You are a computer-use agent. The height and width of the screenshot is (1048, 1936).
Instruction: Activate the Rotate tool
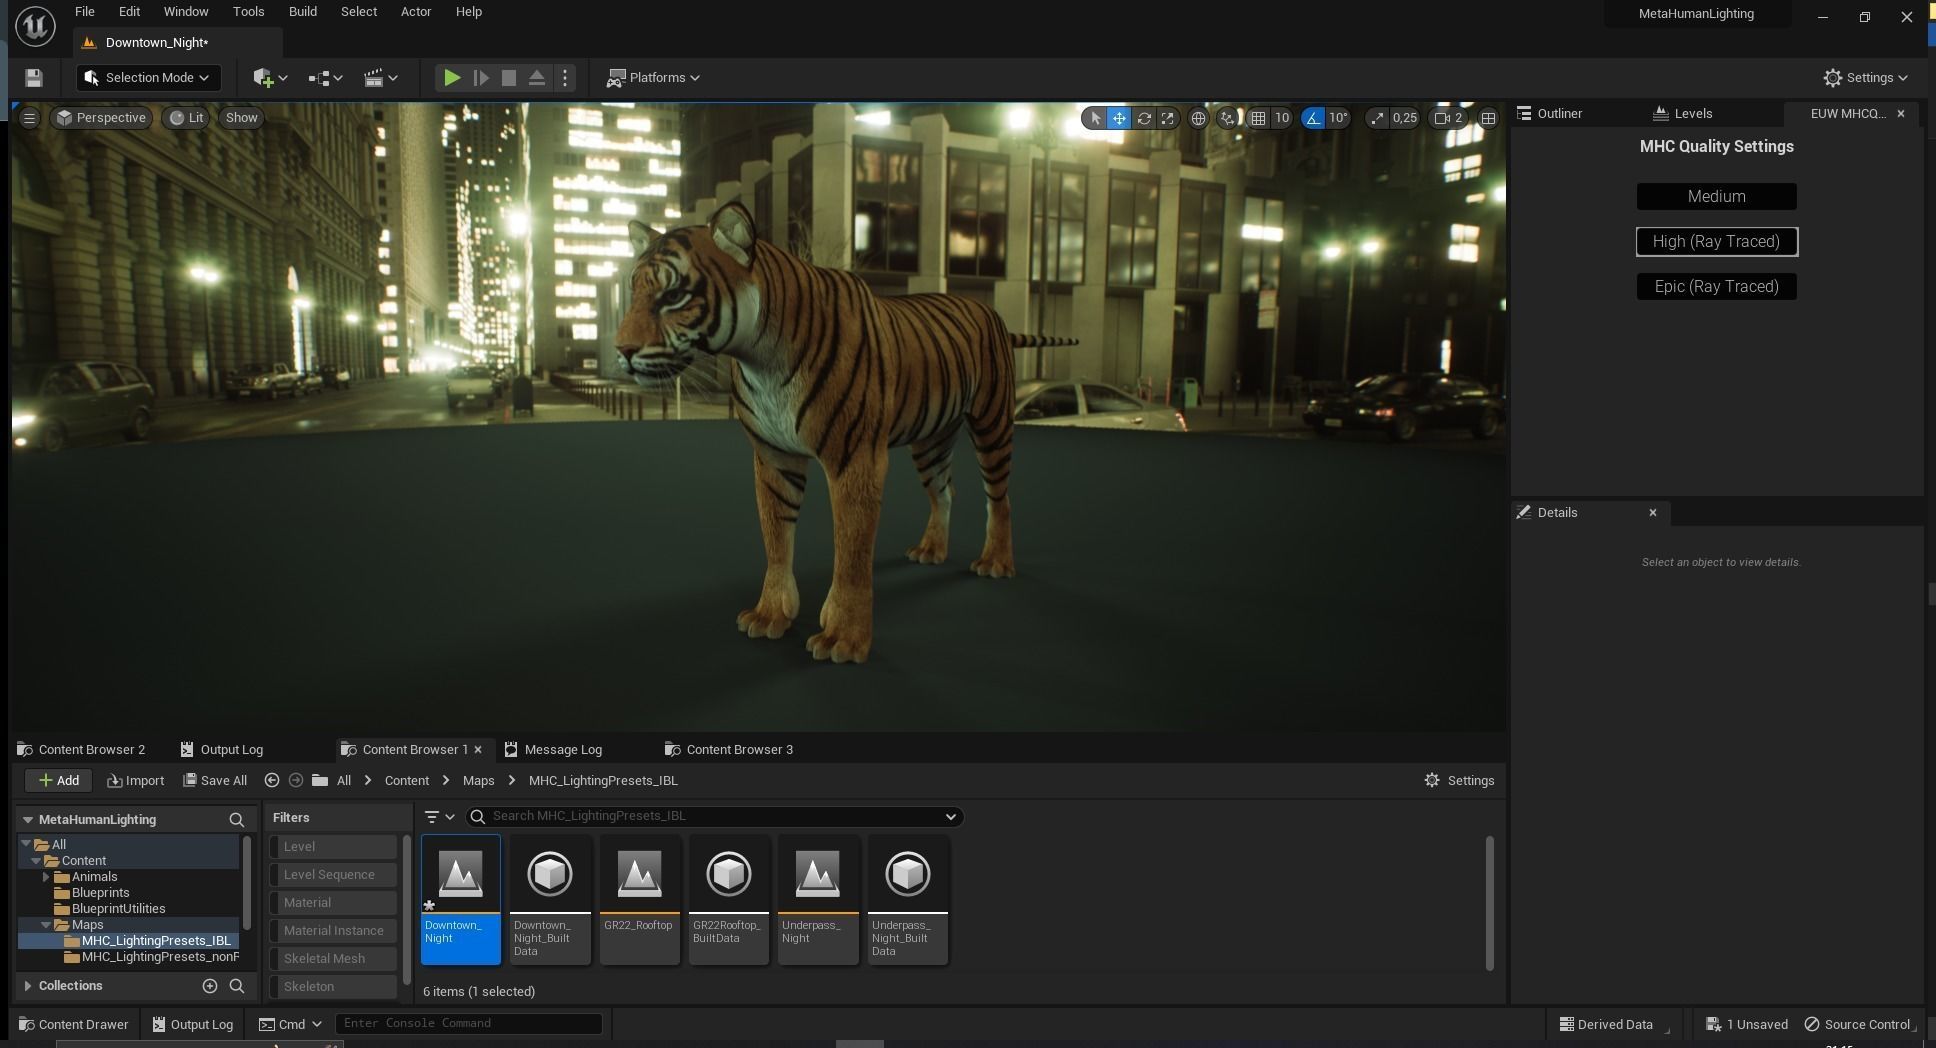click(1144, 118)
